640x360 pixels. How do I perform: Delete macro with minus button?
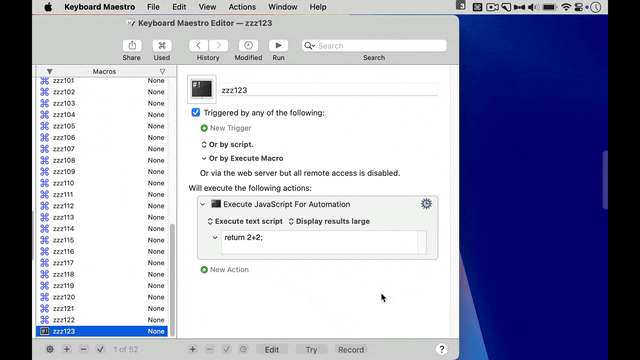[x=84, y=349]
